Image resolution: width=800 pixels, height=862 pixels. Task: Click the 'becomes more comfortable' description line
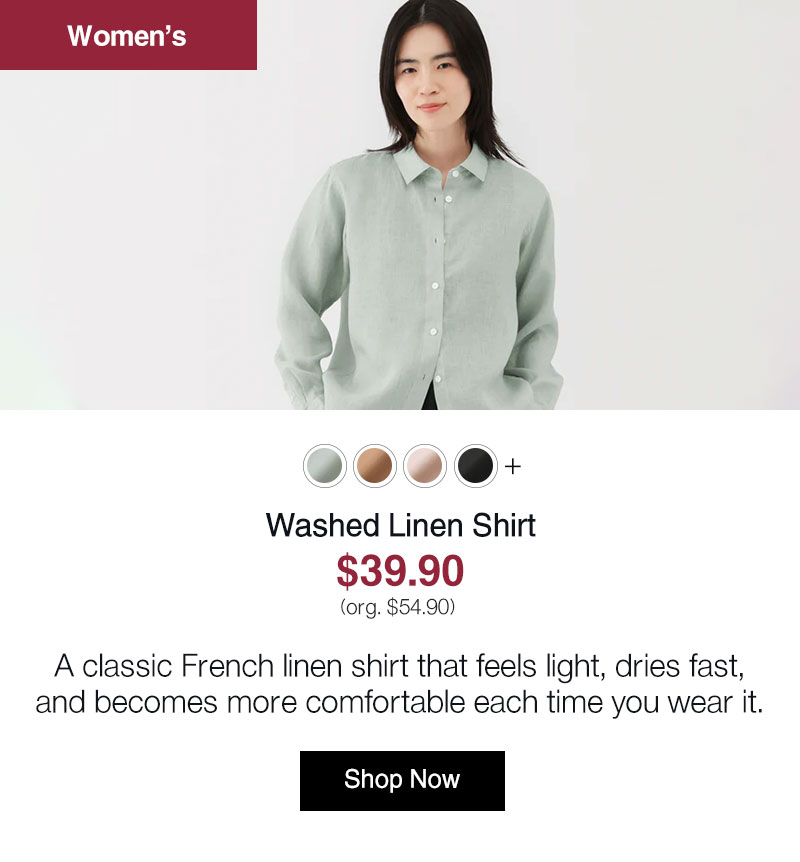click(x=400, y=702)
